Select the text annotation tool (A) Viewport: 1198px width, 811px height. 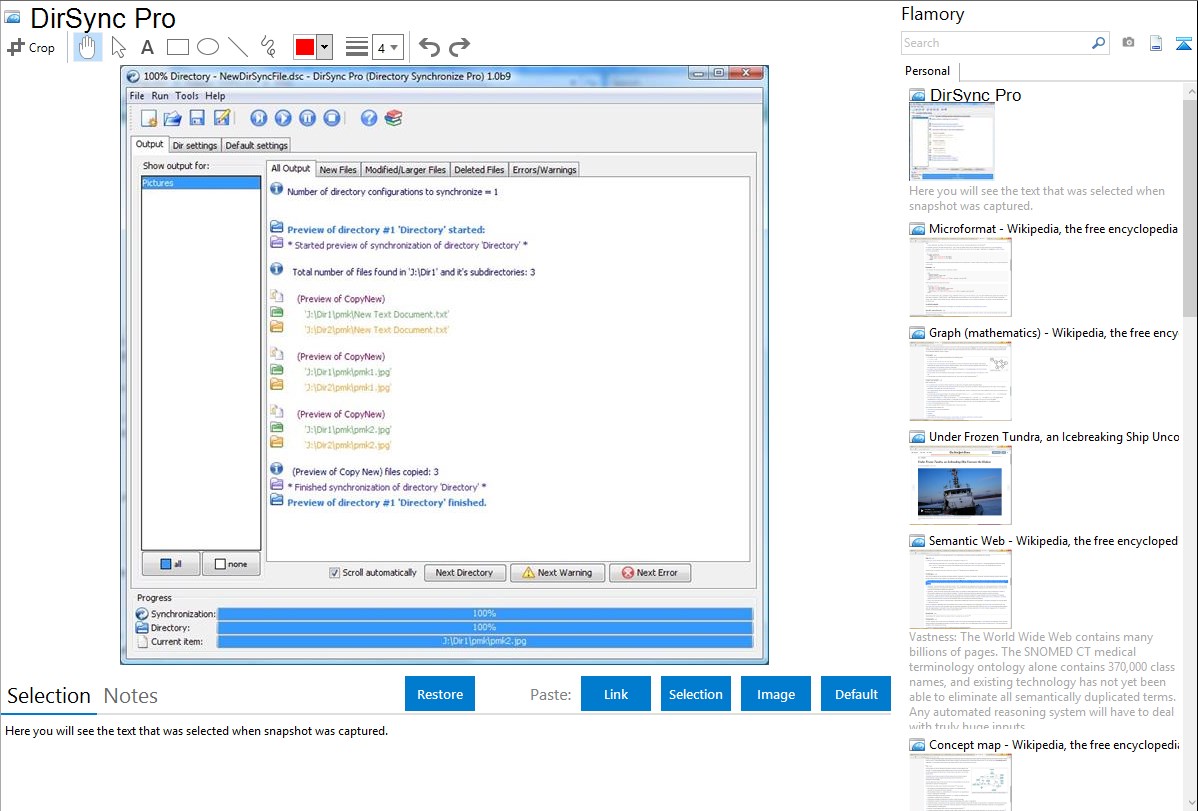tap(147, 47)
